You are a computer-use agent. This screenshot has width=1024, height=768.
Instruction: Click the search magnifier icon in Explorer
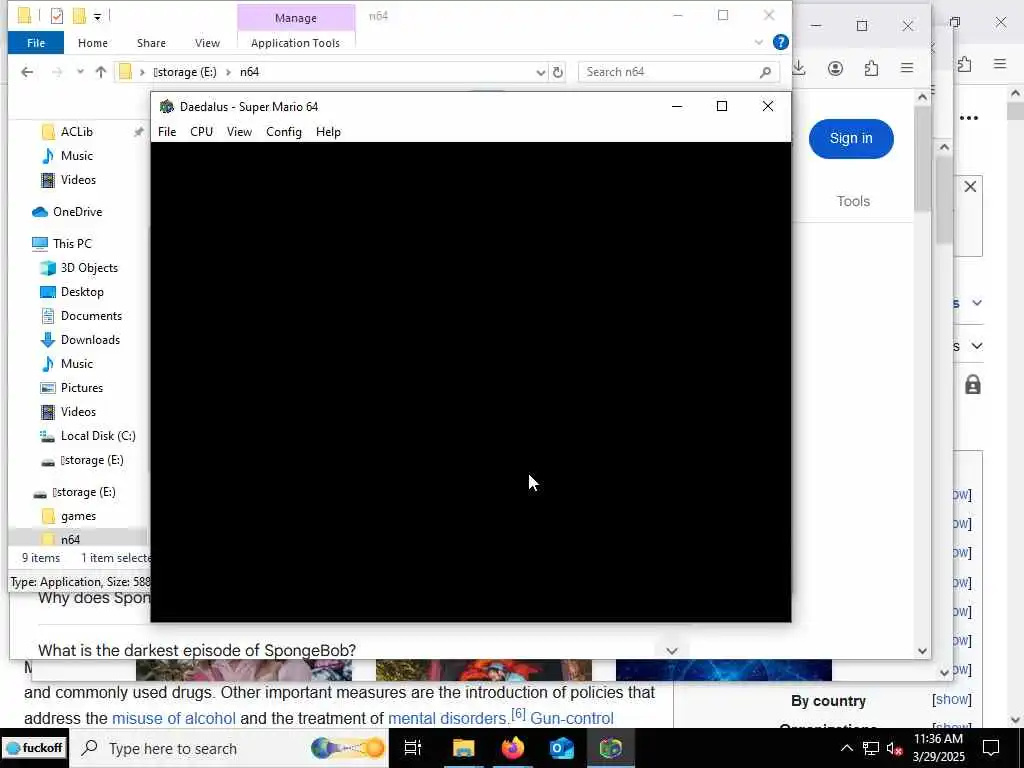tap(765, 72)
